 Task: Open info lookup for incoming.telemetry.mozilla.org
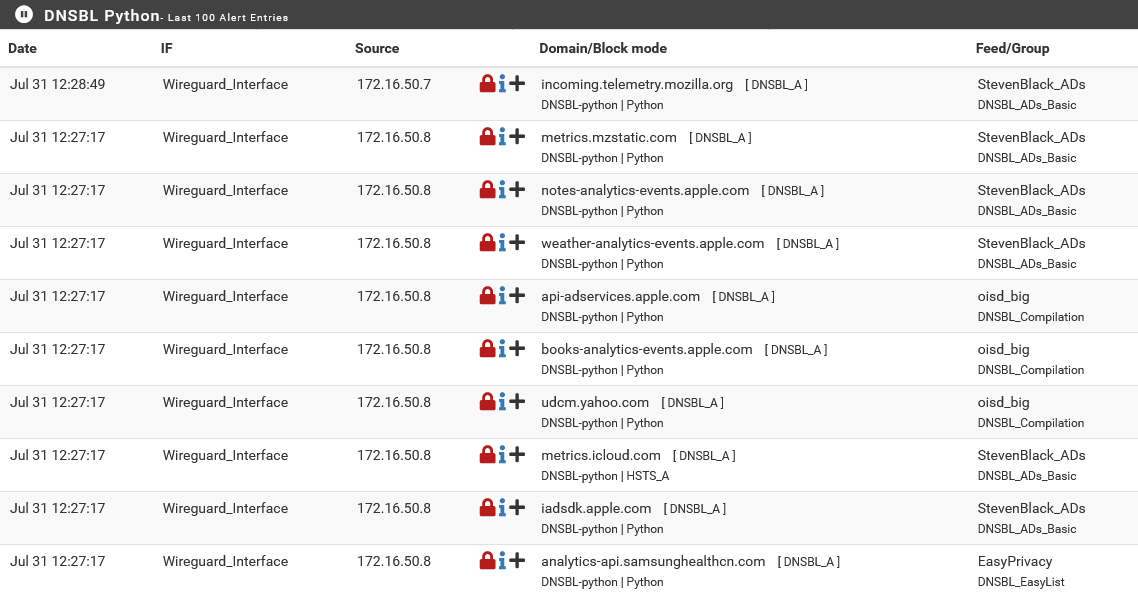[502, 84]
